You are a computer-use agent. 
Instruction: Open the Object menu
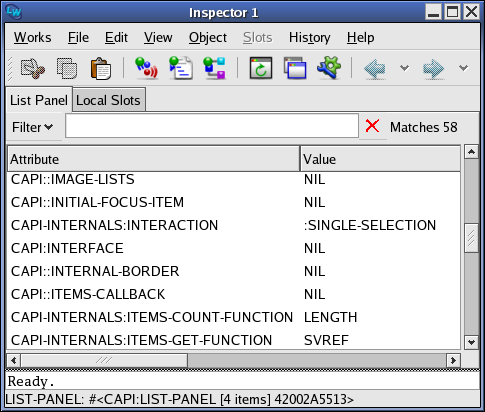click(208, 37)
